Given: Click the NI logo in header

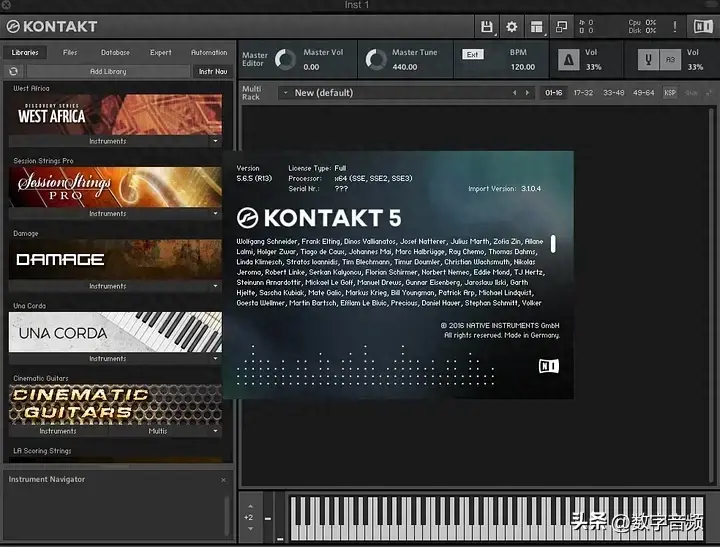Looking at the screenshot, I should pyautogui.click(x=703, y=27).
